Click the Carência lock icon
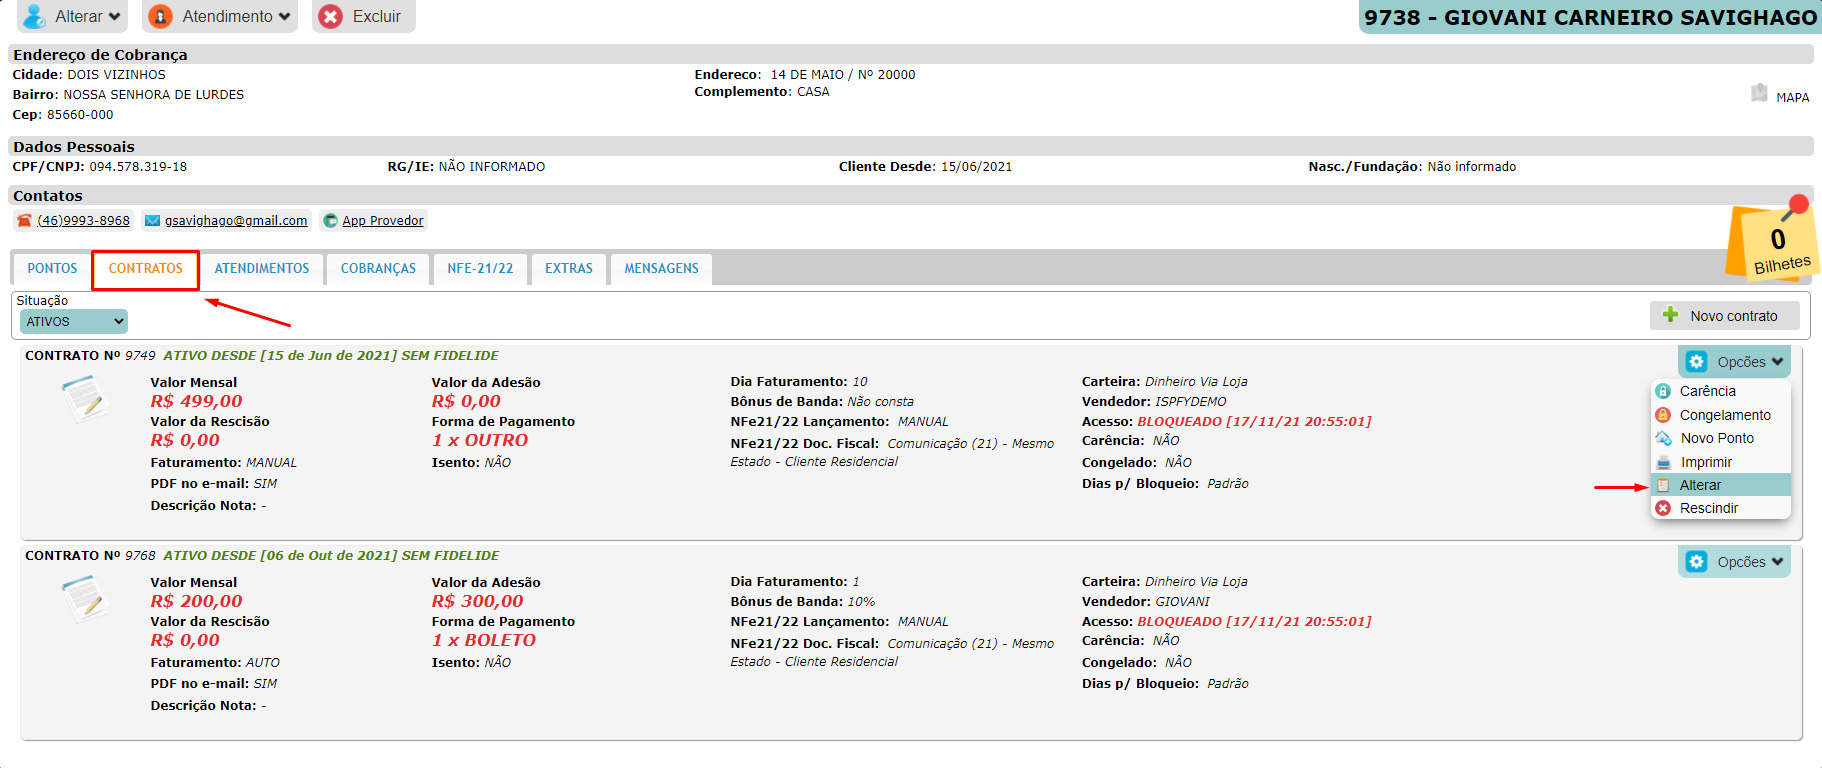This screenshot has width=1822, height=768. coord(1663,391)
